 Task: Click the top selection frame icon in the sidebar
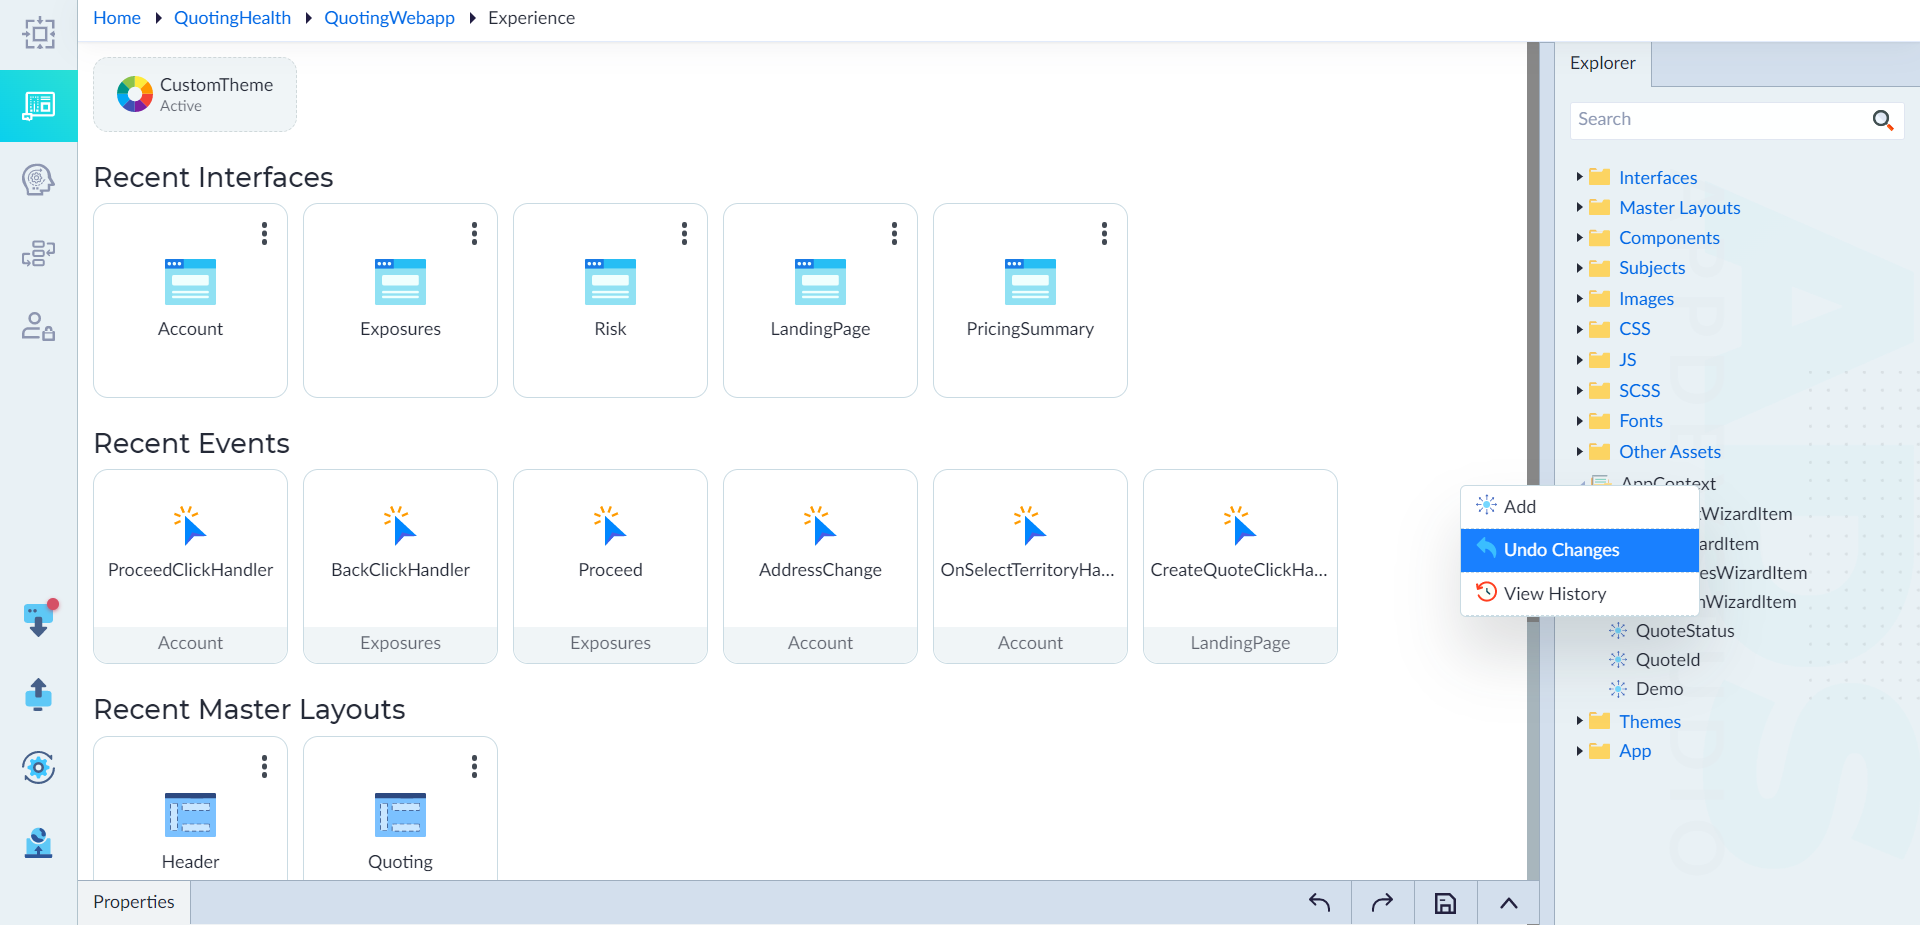[x=39, y=34]
